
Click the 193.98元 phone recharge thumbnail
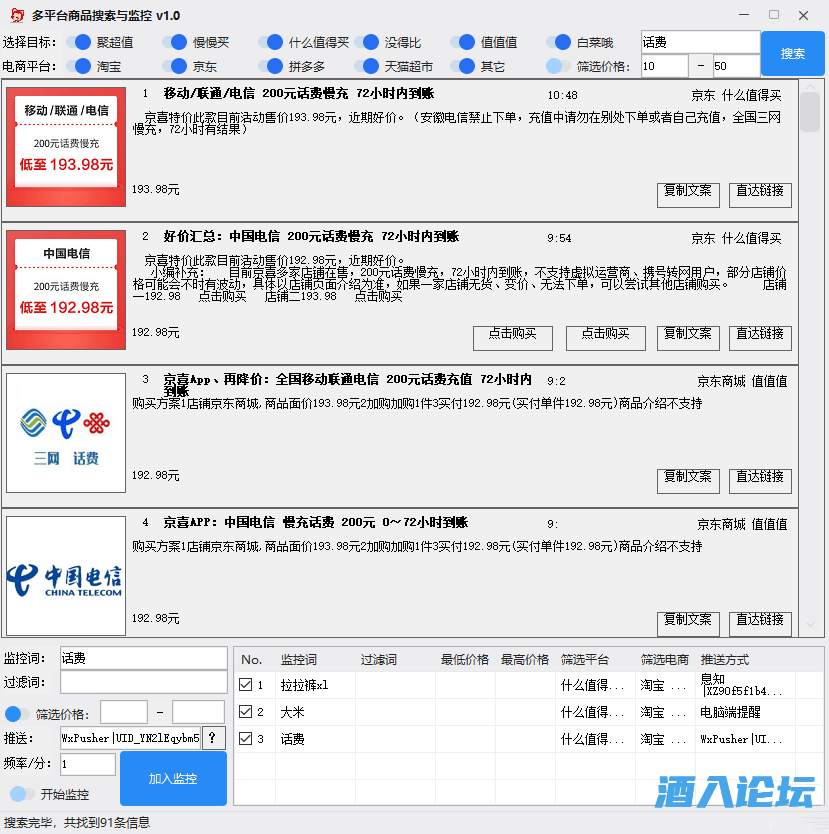pyautogui.click(x=66, y=146)
